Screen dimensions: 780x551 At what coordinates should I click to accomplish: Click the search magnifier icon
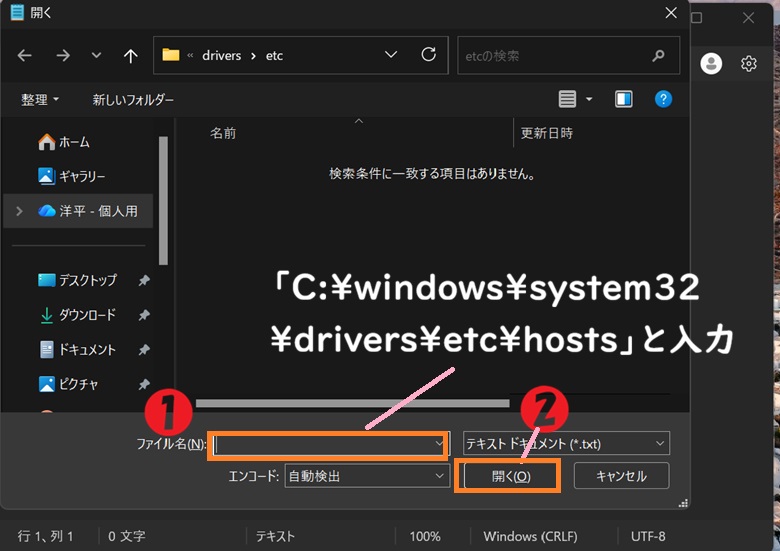click(659, 56)
